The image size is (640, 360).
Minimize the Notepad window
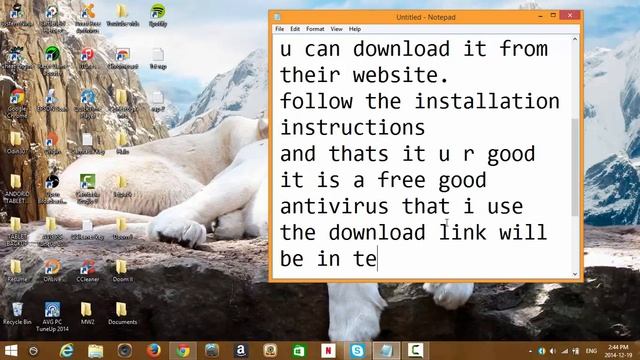tap(540, 16)
